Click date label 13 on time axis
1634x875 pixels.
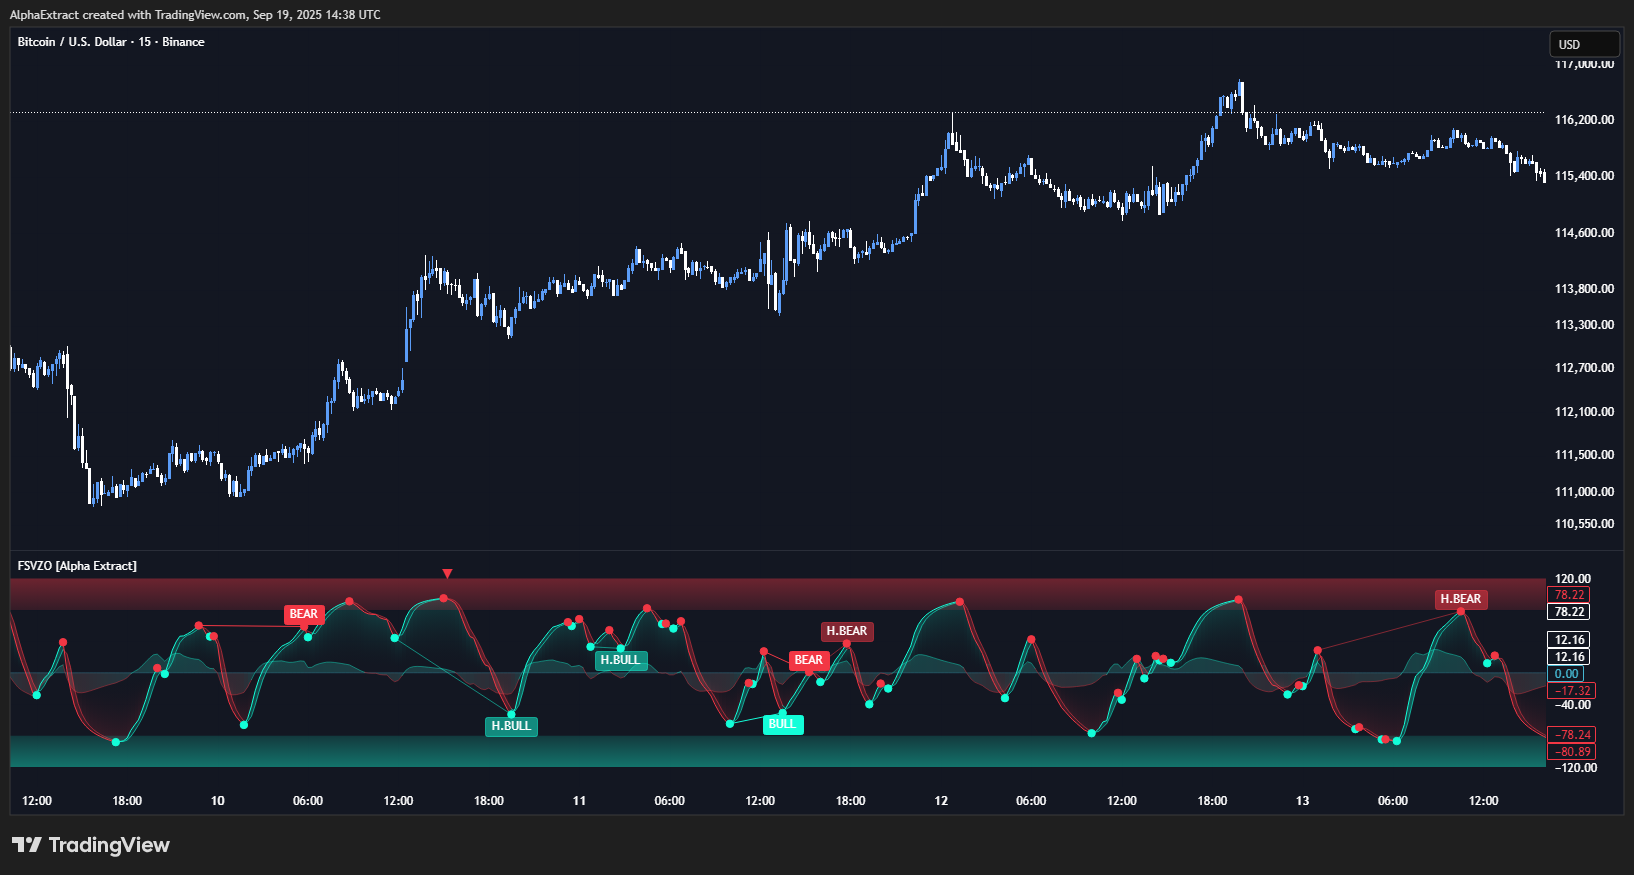click(x=1302, y=801)
